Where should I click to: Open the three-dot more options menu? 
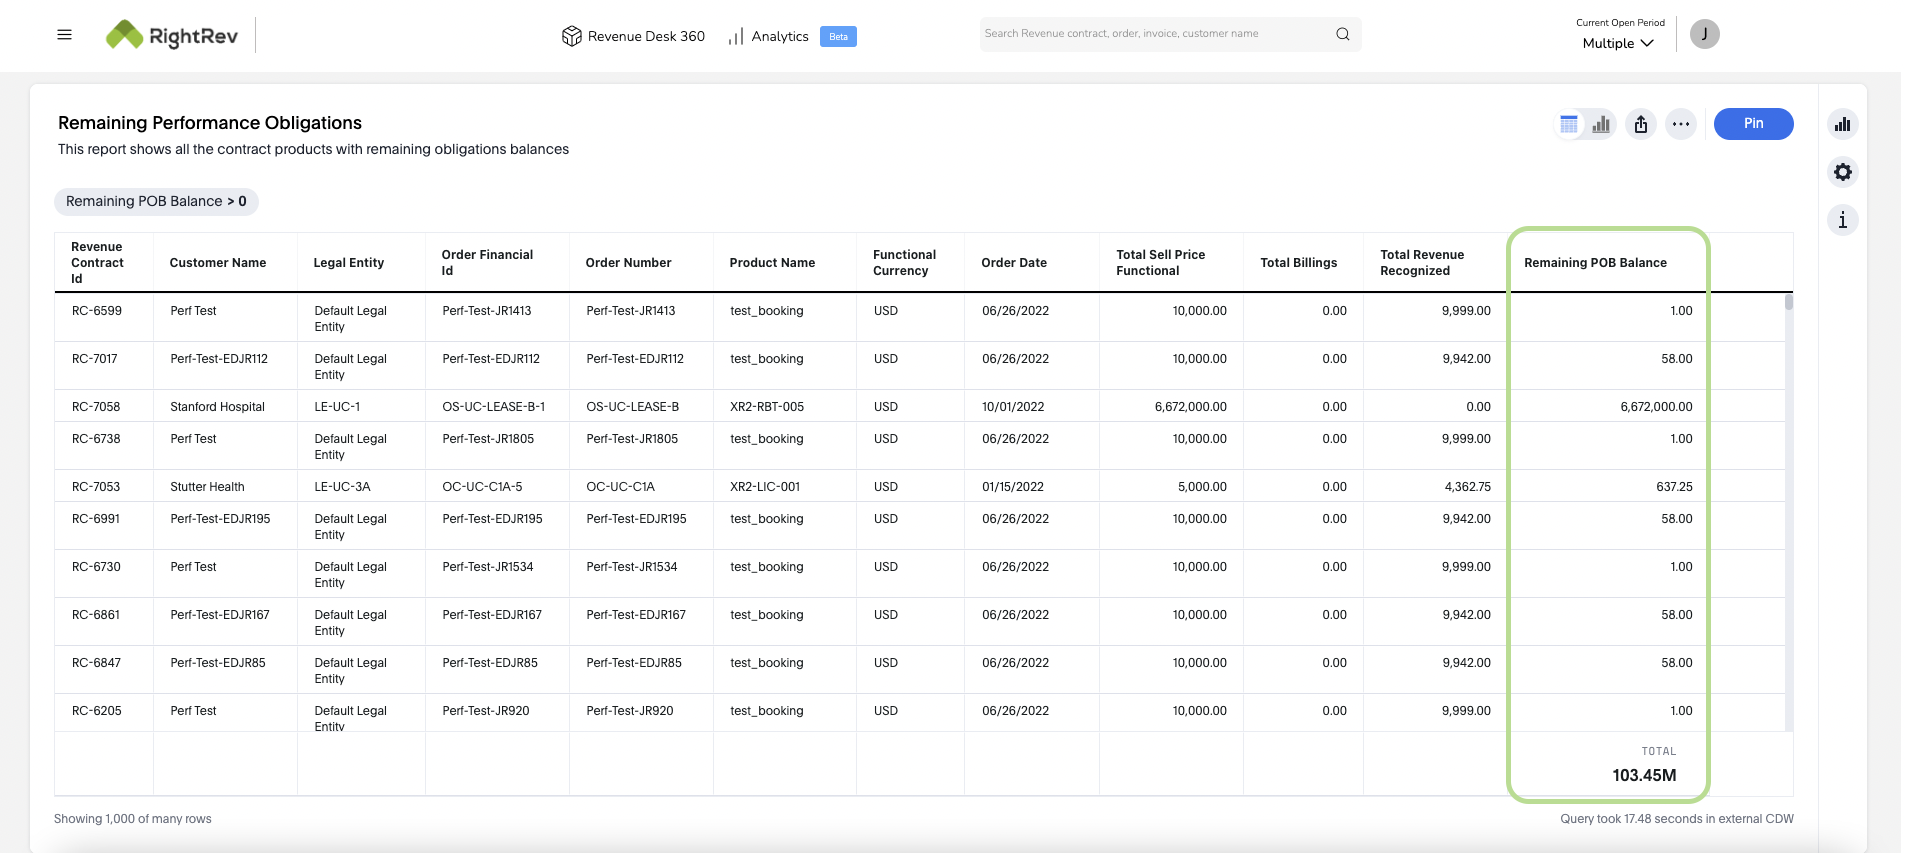tap(1681, 124)
